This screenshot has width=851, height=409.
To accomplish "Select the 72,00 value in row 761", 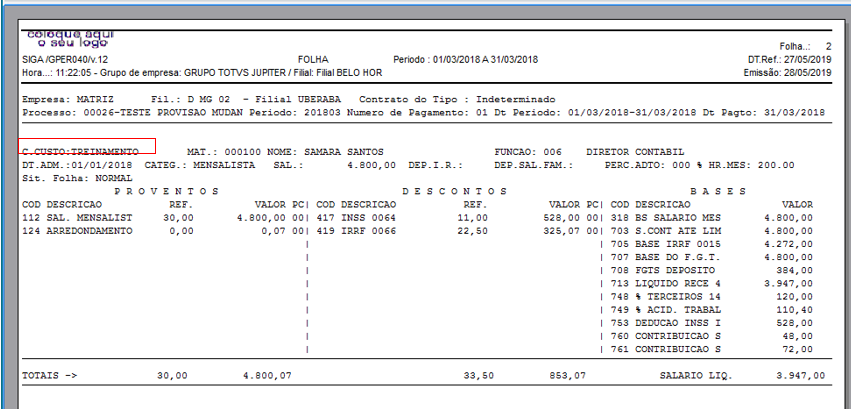I will [797, 349].
